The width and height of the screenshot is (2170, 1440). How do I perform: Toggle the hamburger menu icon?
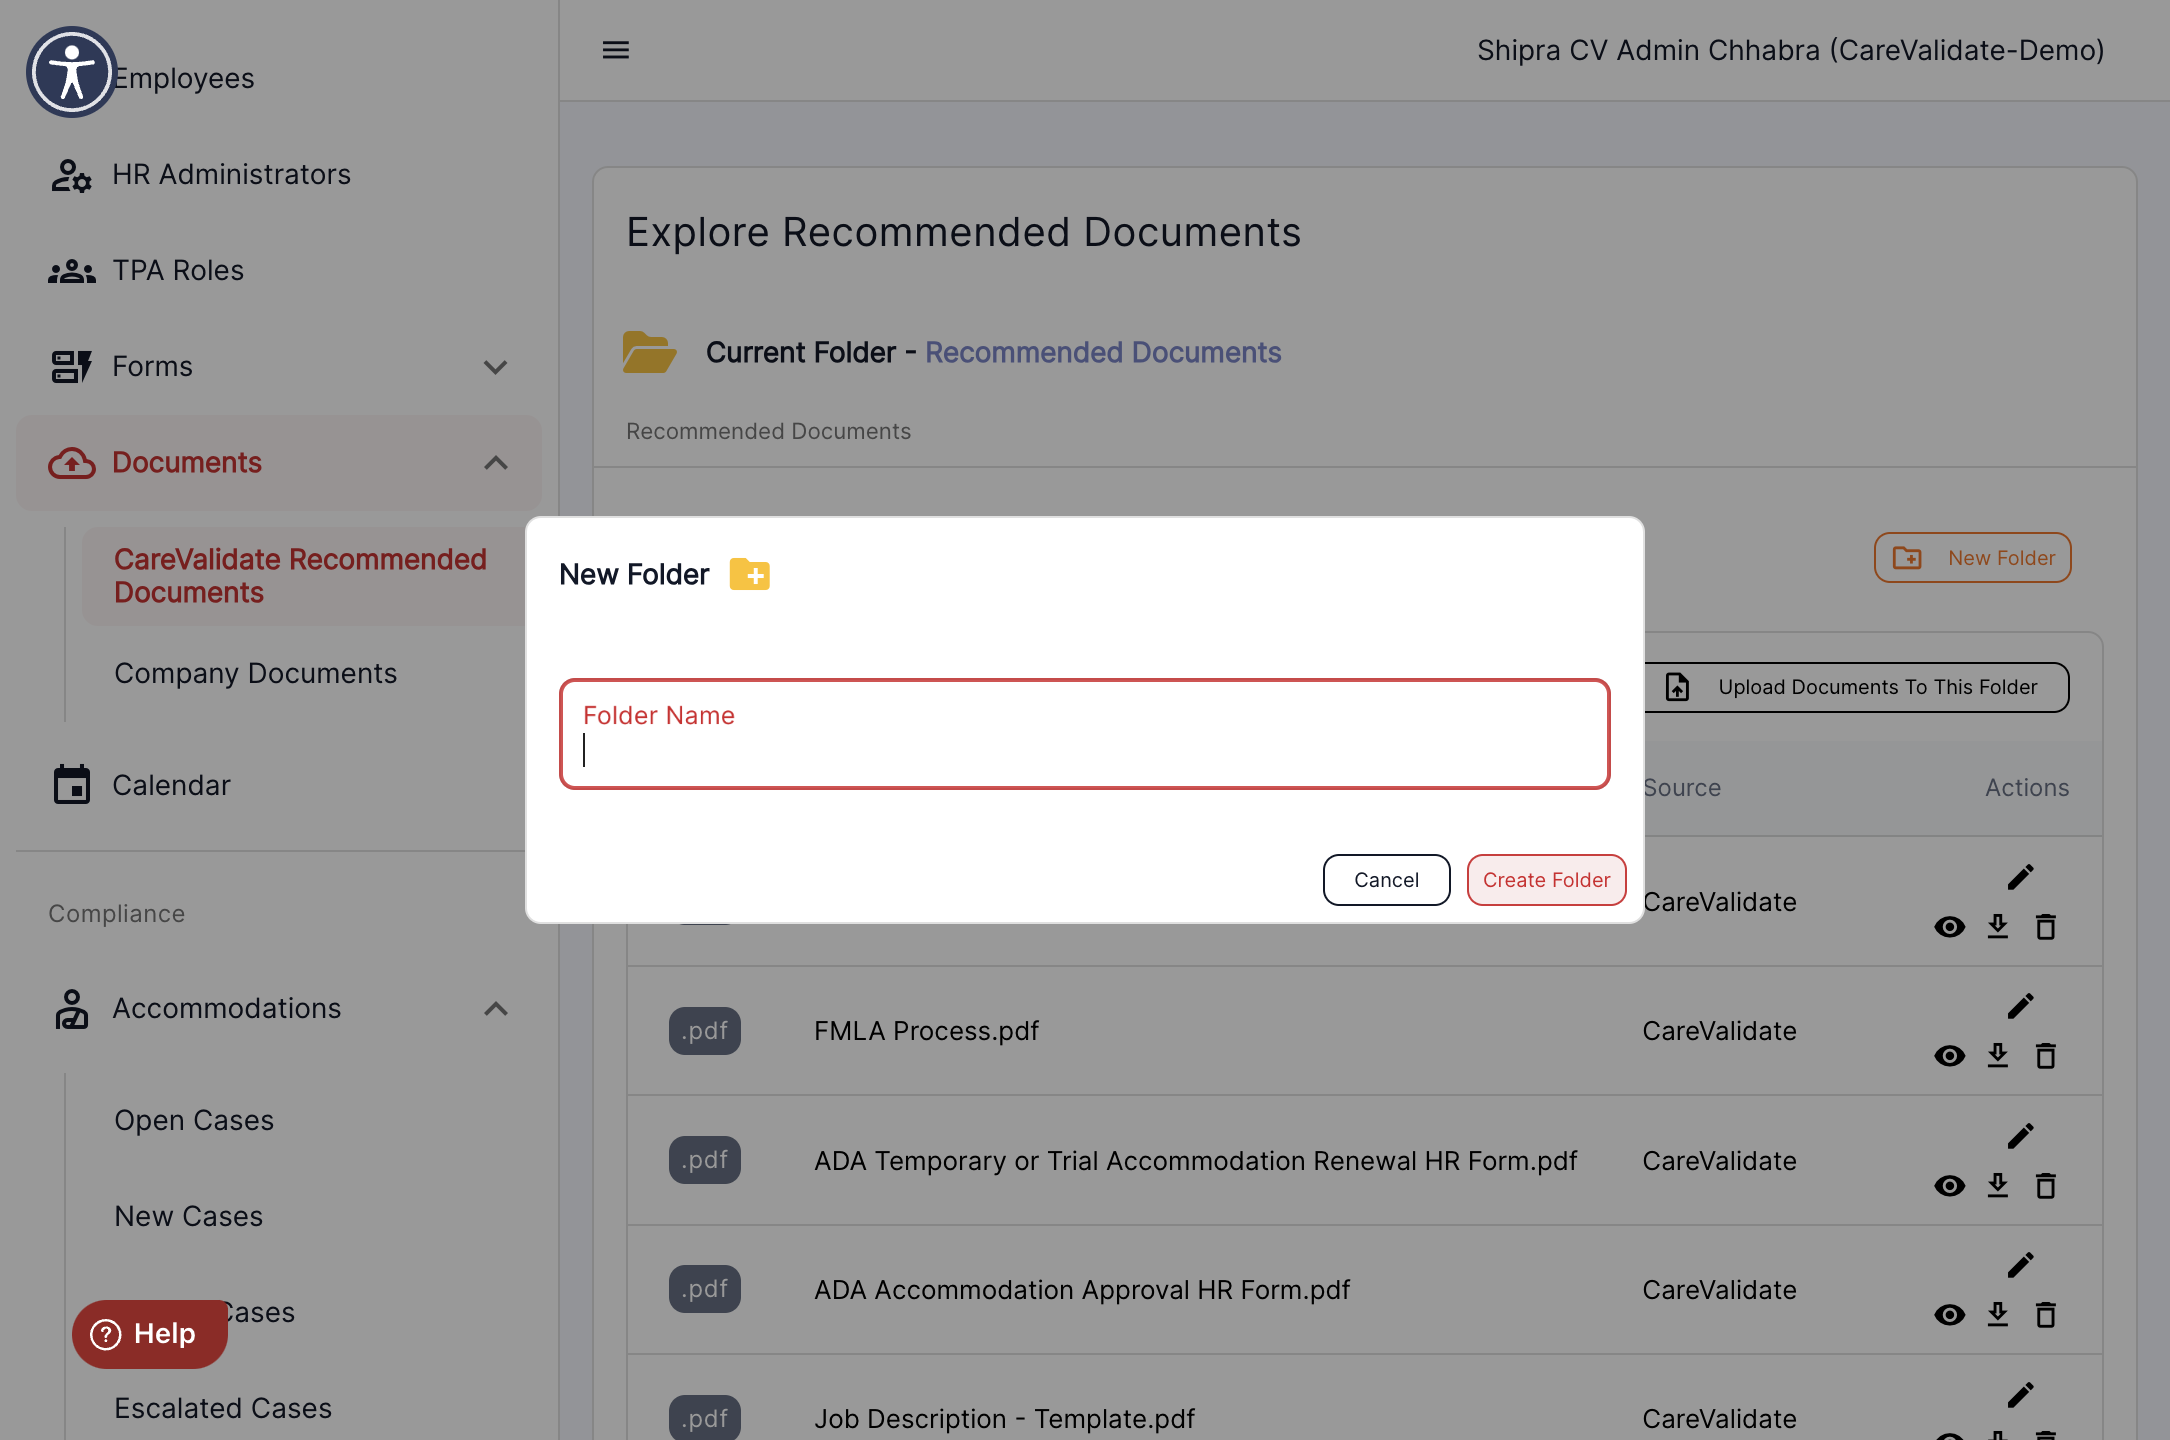click(x=616, y=50)
